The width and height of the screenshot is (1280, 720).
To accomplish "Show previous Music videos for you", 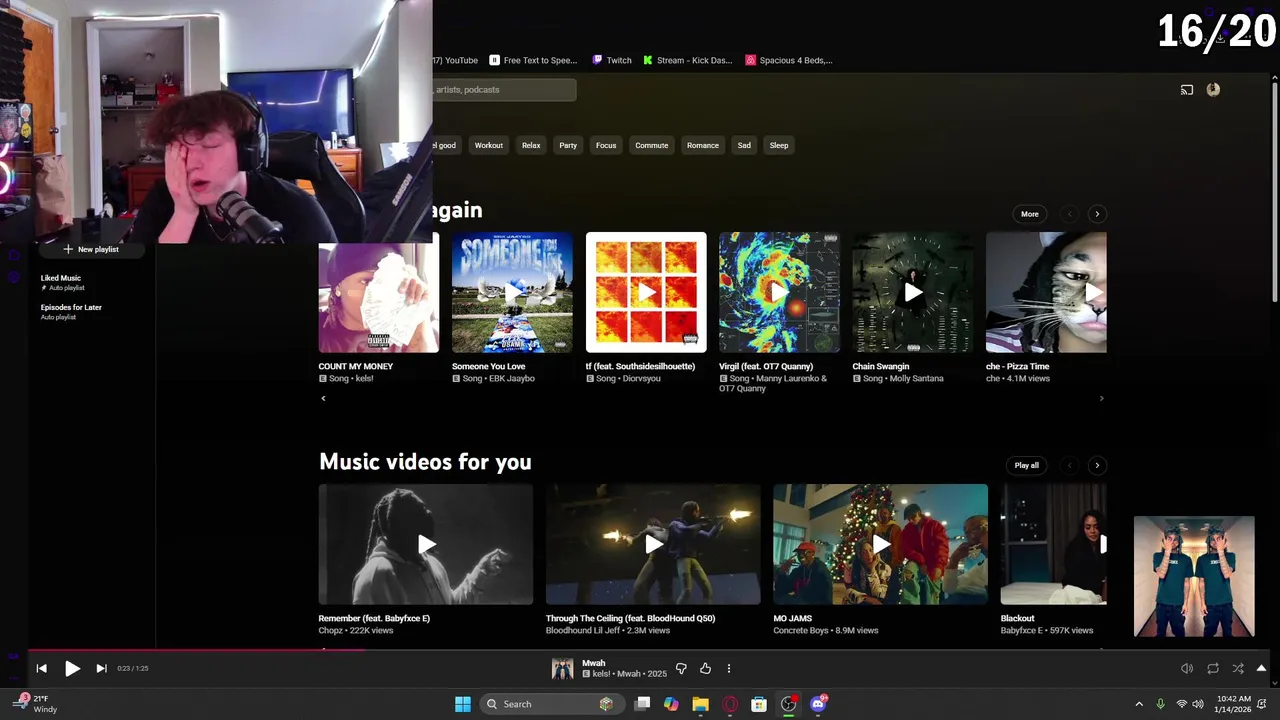I will [x=1070, y=465].
